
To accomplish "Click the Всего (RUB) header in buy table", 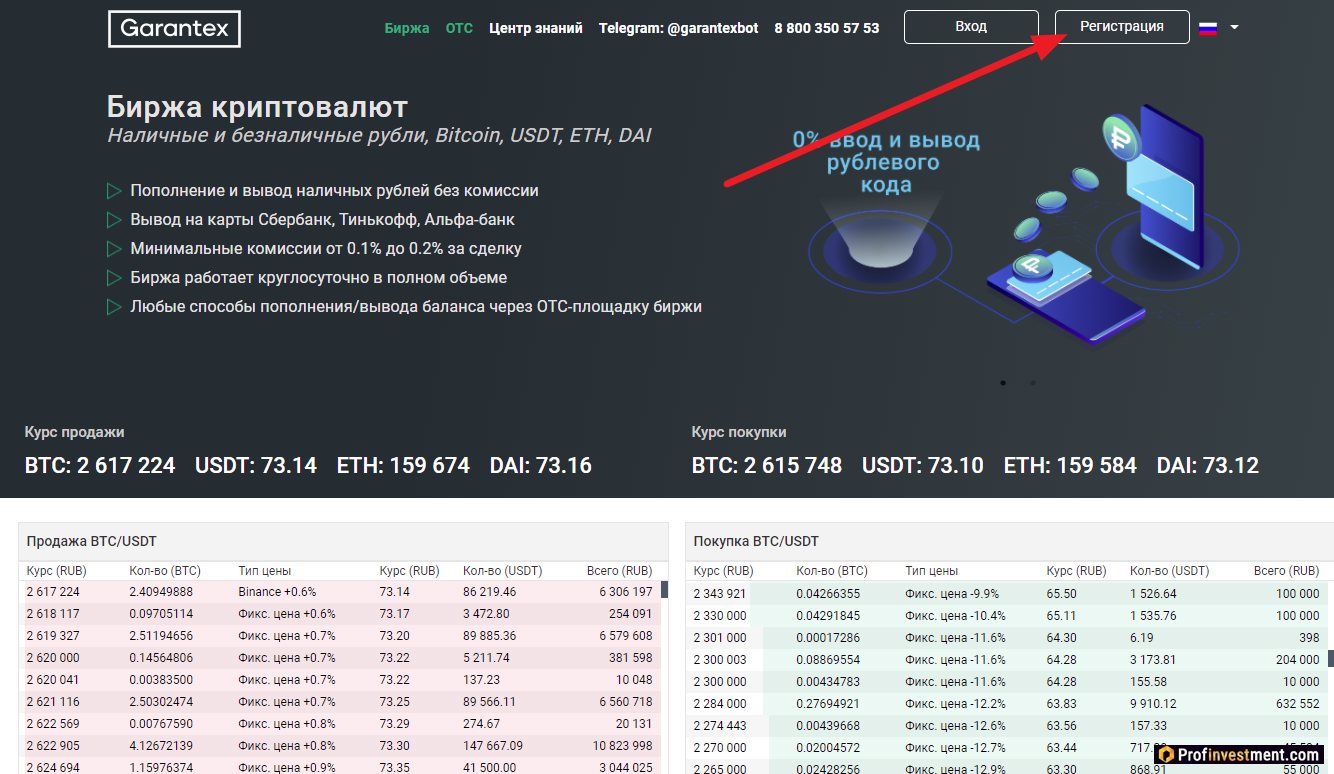I will [1286, 571].
